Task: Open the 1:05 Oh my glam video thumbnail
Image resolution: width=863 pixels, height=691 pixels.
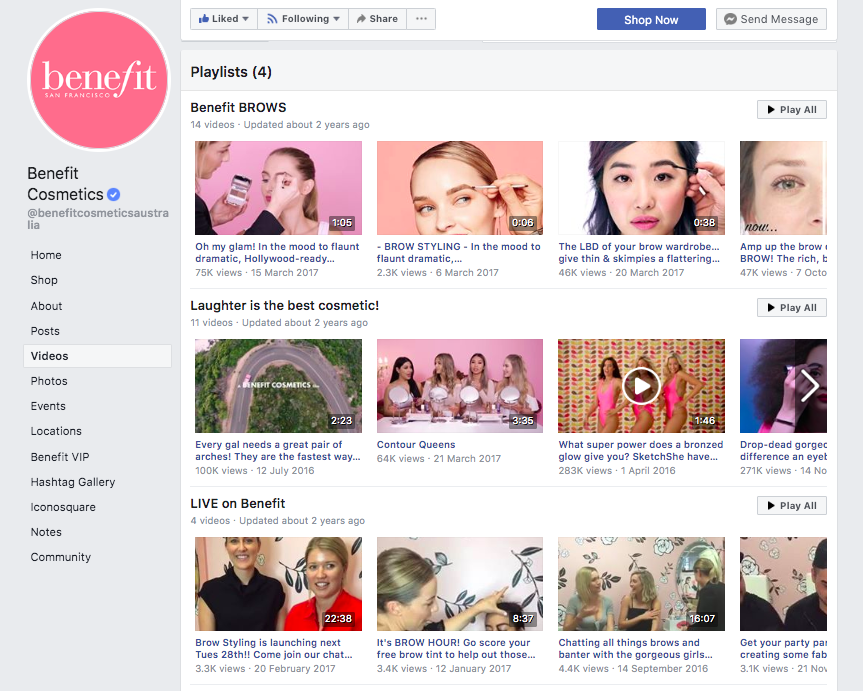Action: click(x=278, y=188)
